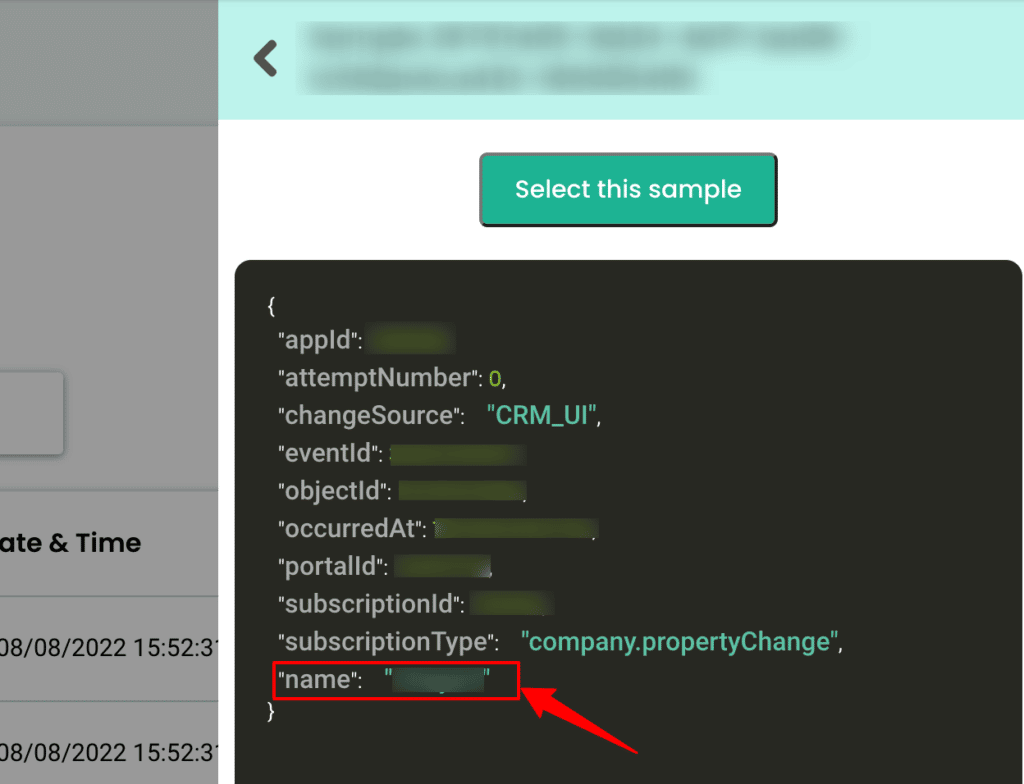Select the "CRM_UI" changeSource value

543,416
